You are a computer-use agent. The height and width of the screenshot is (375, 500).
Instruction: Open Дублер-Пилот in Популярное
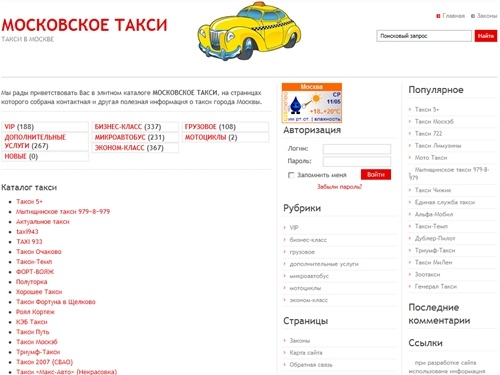pyautogui.click(x=435, y=238)
